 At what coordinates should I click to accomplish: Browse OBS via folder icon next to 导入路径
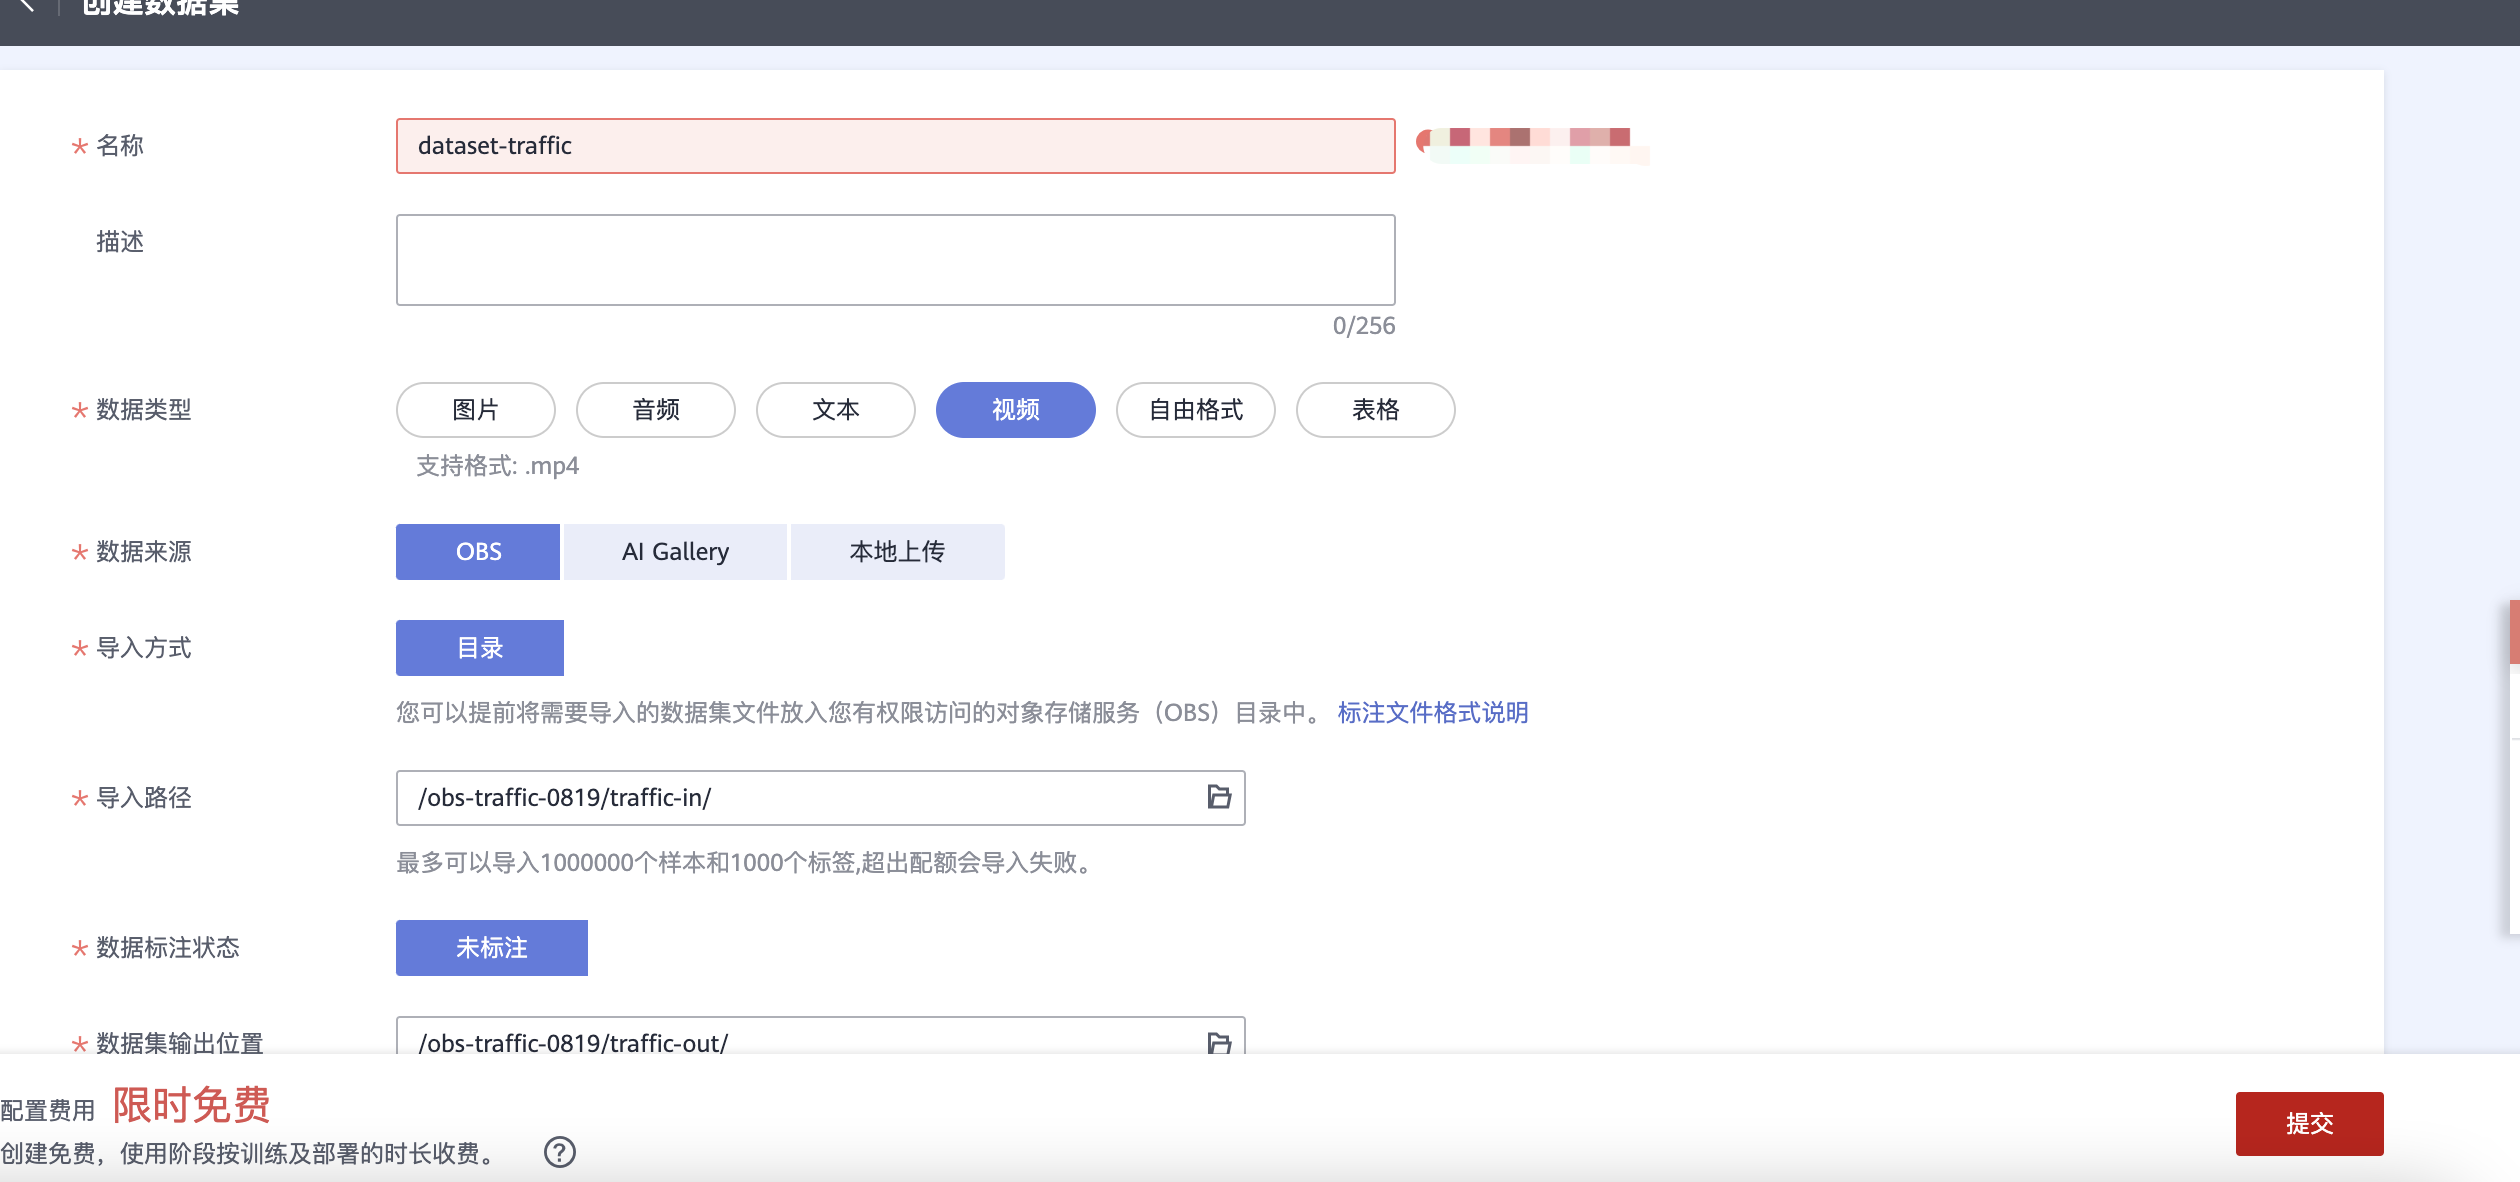point(1218,797)
